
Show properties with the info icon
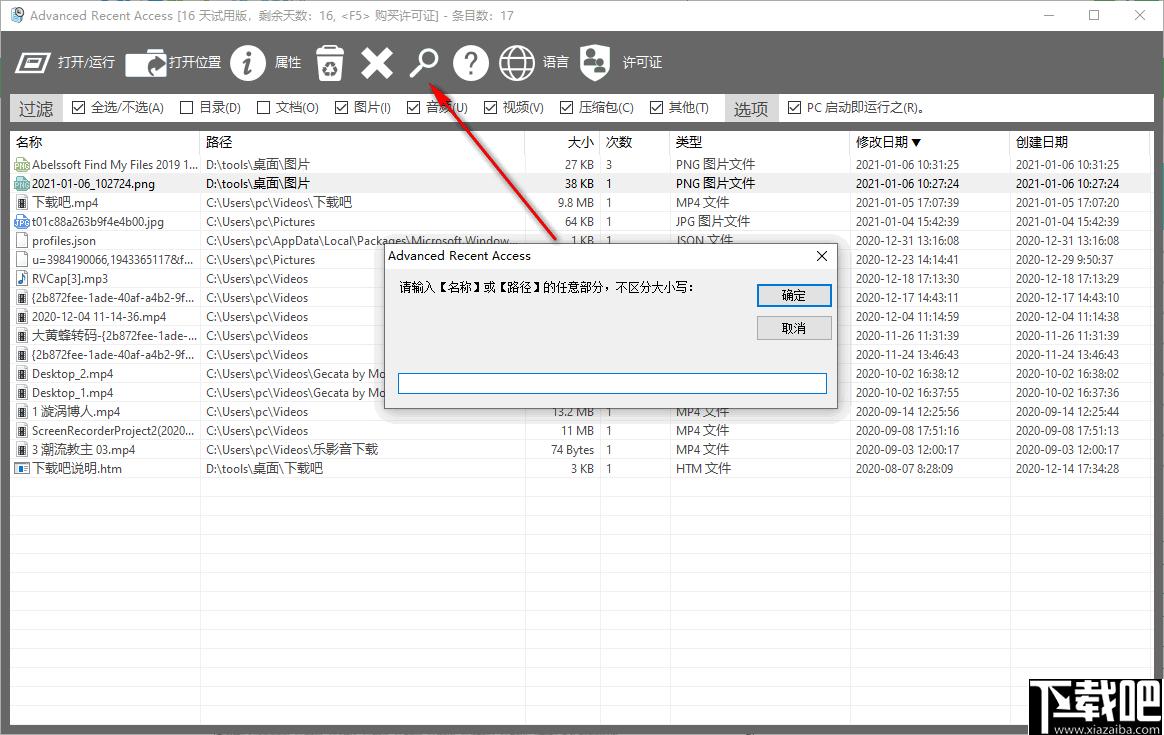pyautogui.click(x=247, y=62)
